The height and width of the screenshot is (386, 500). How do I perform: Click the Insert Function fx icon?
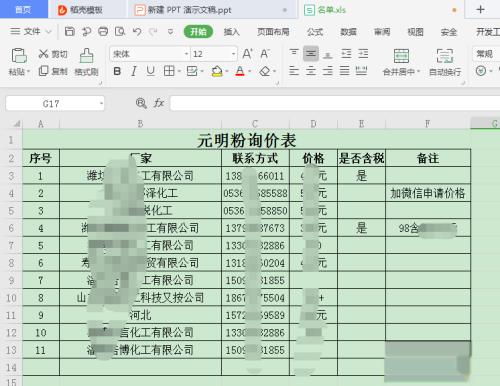(159, 103)
